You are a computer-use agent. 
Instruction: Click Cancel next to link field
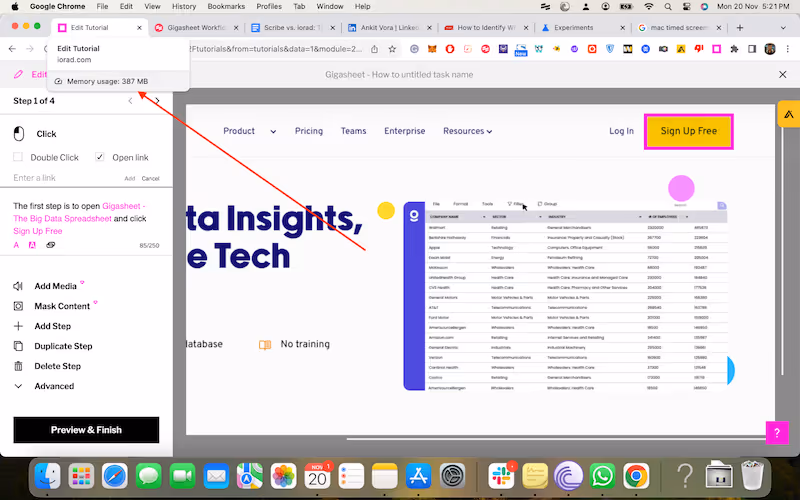pos(151,179)
